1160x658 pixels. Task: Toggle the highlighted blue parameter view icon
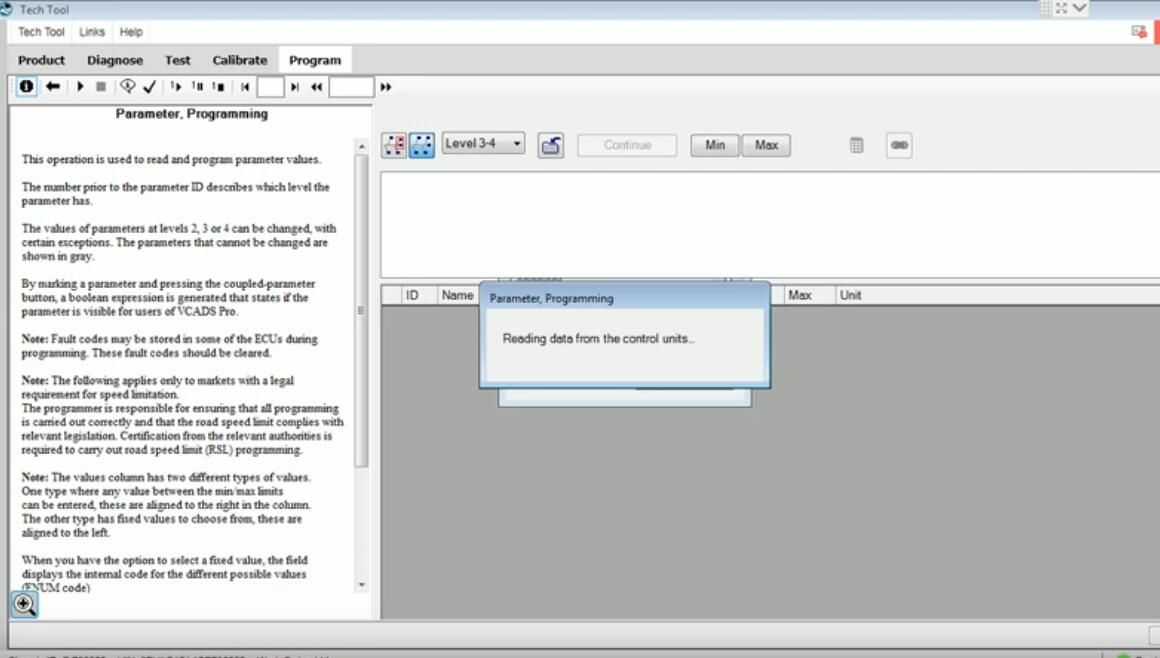pos(422,145)
